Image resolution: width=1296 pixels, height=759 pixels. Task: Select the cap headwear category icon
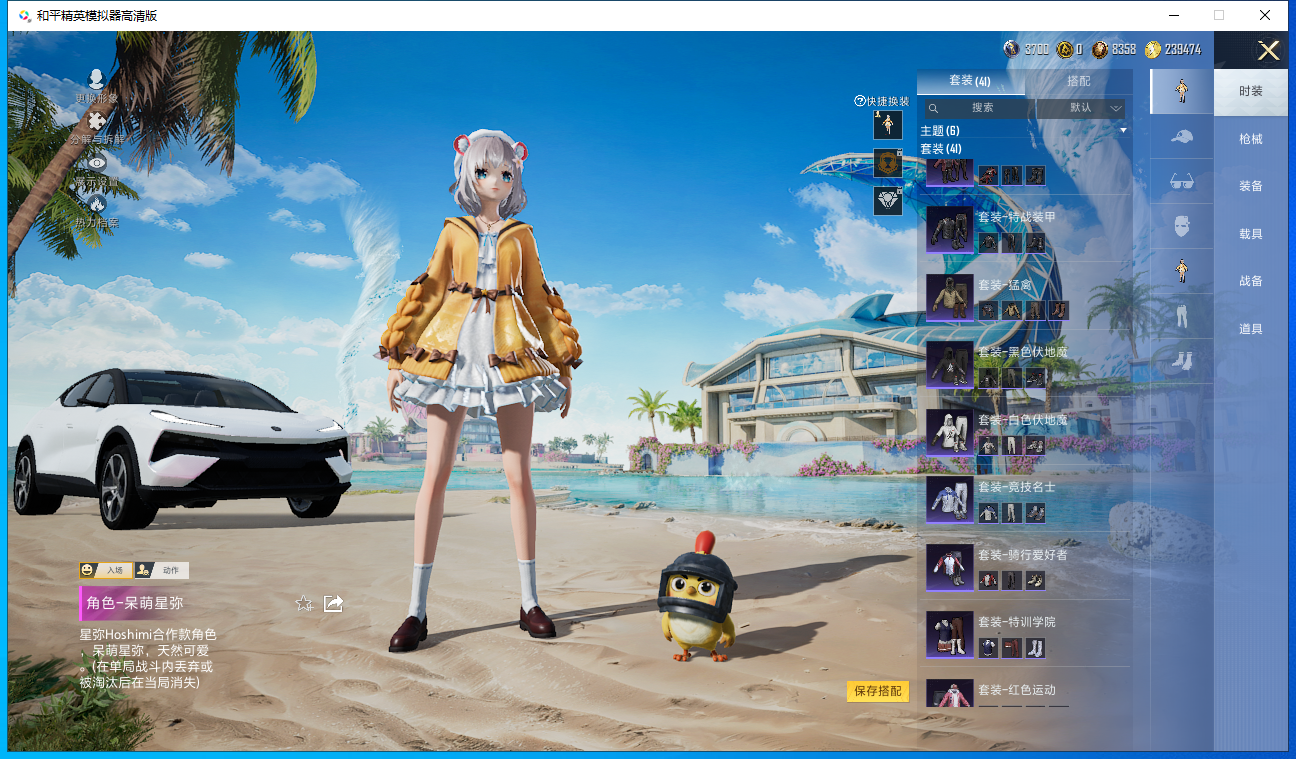click(1181, 136)
